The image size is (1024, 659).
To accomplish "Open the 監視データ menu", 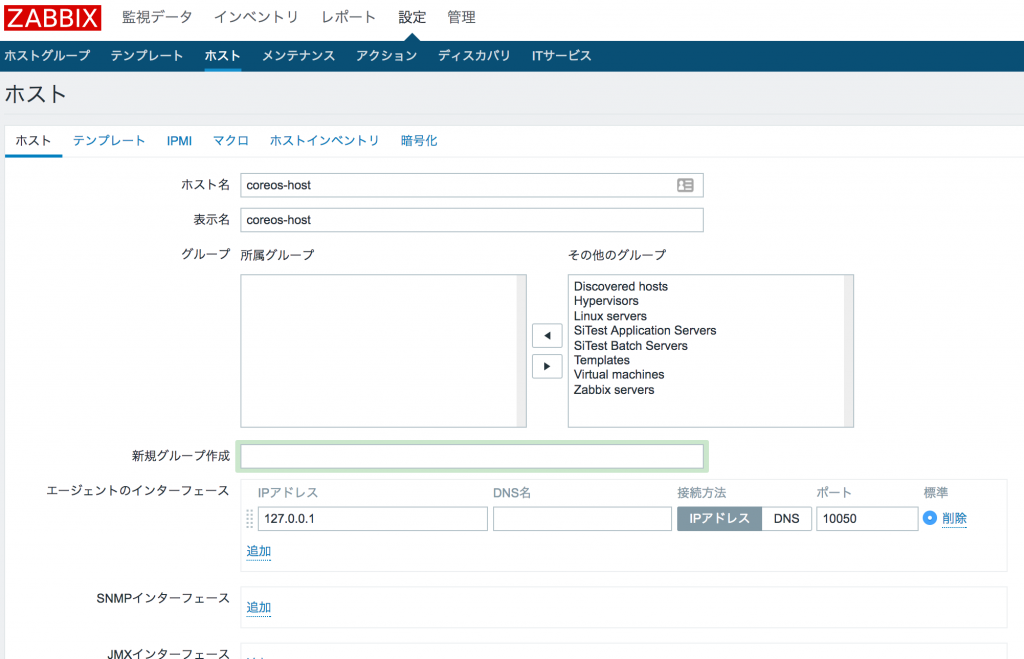I will click(x=157, y=18).
